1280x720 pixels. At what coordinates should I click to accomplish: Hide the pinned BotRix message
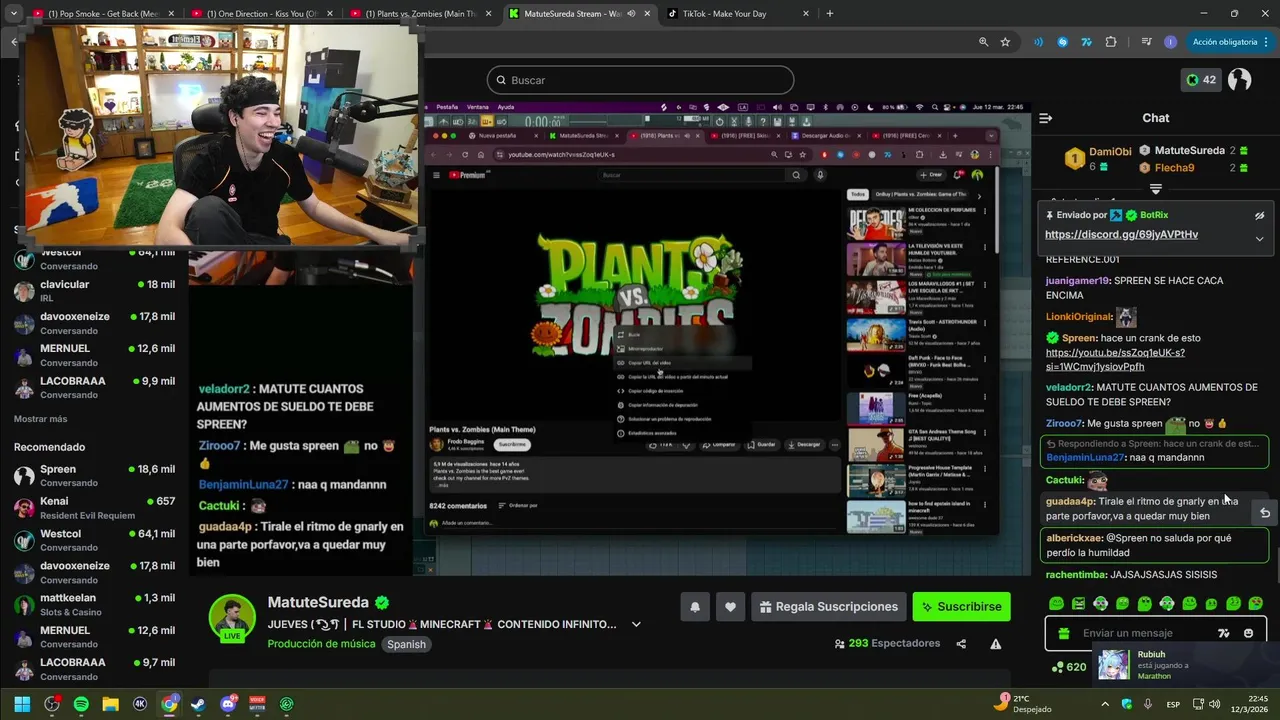(x=1260, y=215)
